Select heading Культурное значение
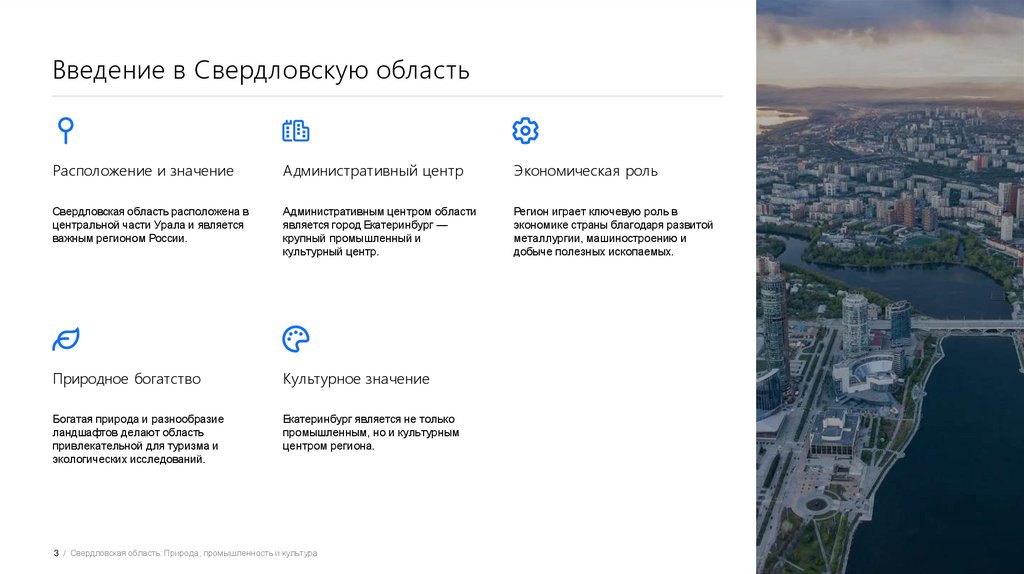This screenshot has height=574, width=1024. coord(356,379)
